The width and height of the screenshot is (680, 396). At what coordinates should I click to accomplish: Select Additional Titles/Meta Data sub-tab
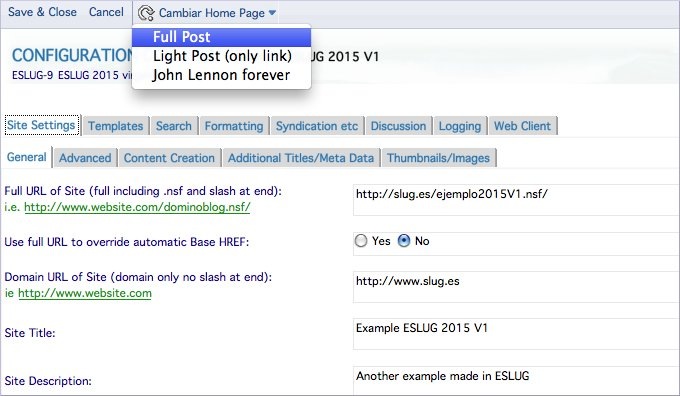301,158
